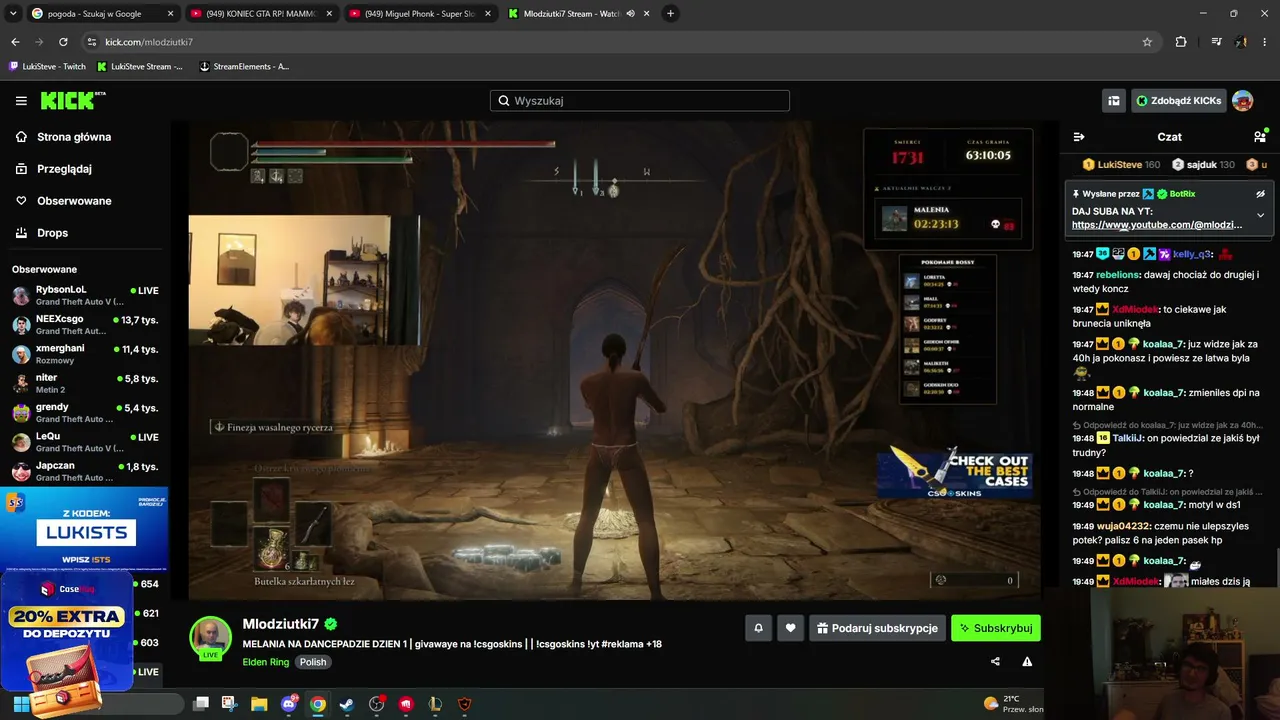
Task: Open Task View in the taskbar
Action: coord(201,704)
